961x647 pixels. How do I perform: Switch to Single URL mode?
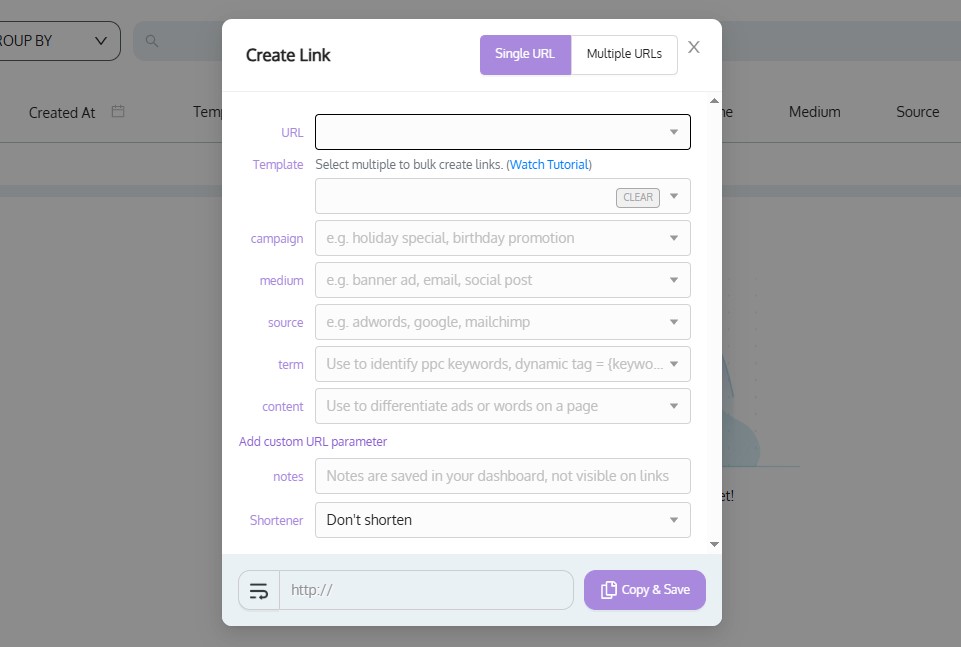click(x=525, y=55)
